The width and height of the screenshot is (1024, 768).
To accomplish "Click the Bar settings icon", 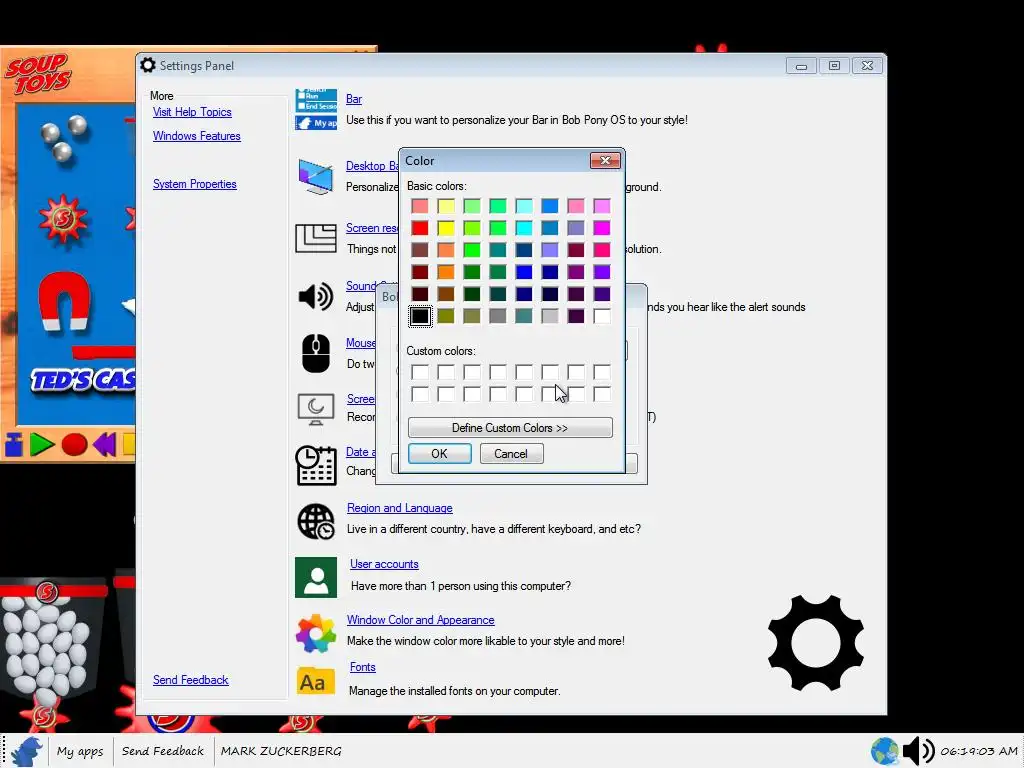I will click(x=316, y=110).
